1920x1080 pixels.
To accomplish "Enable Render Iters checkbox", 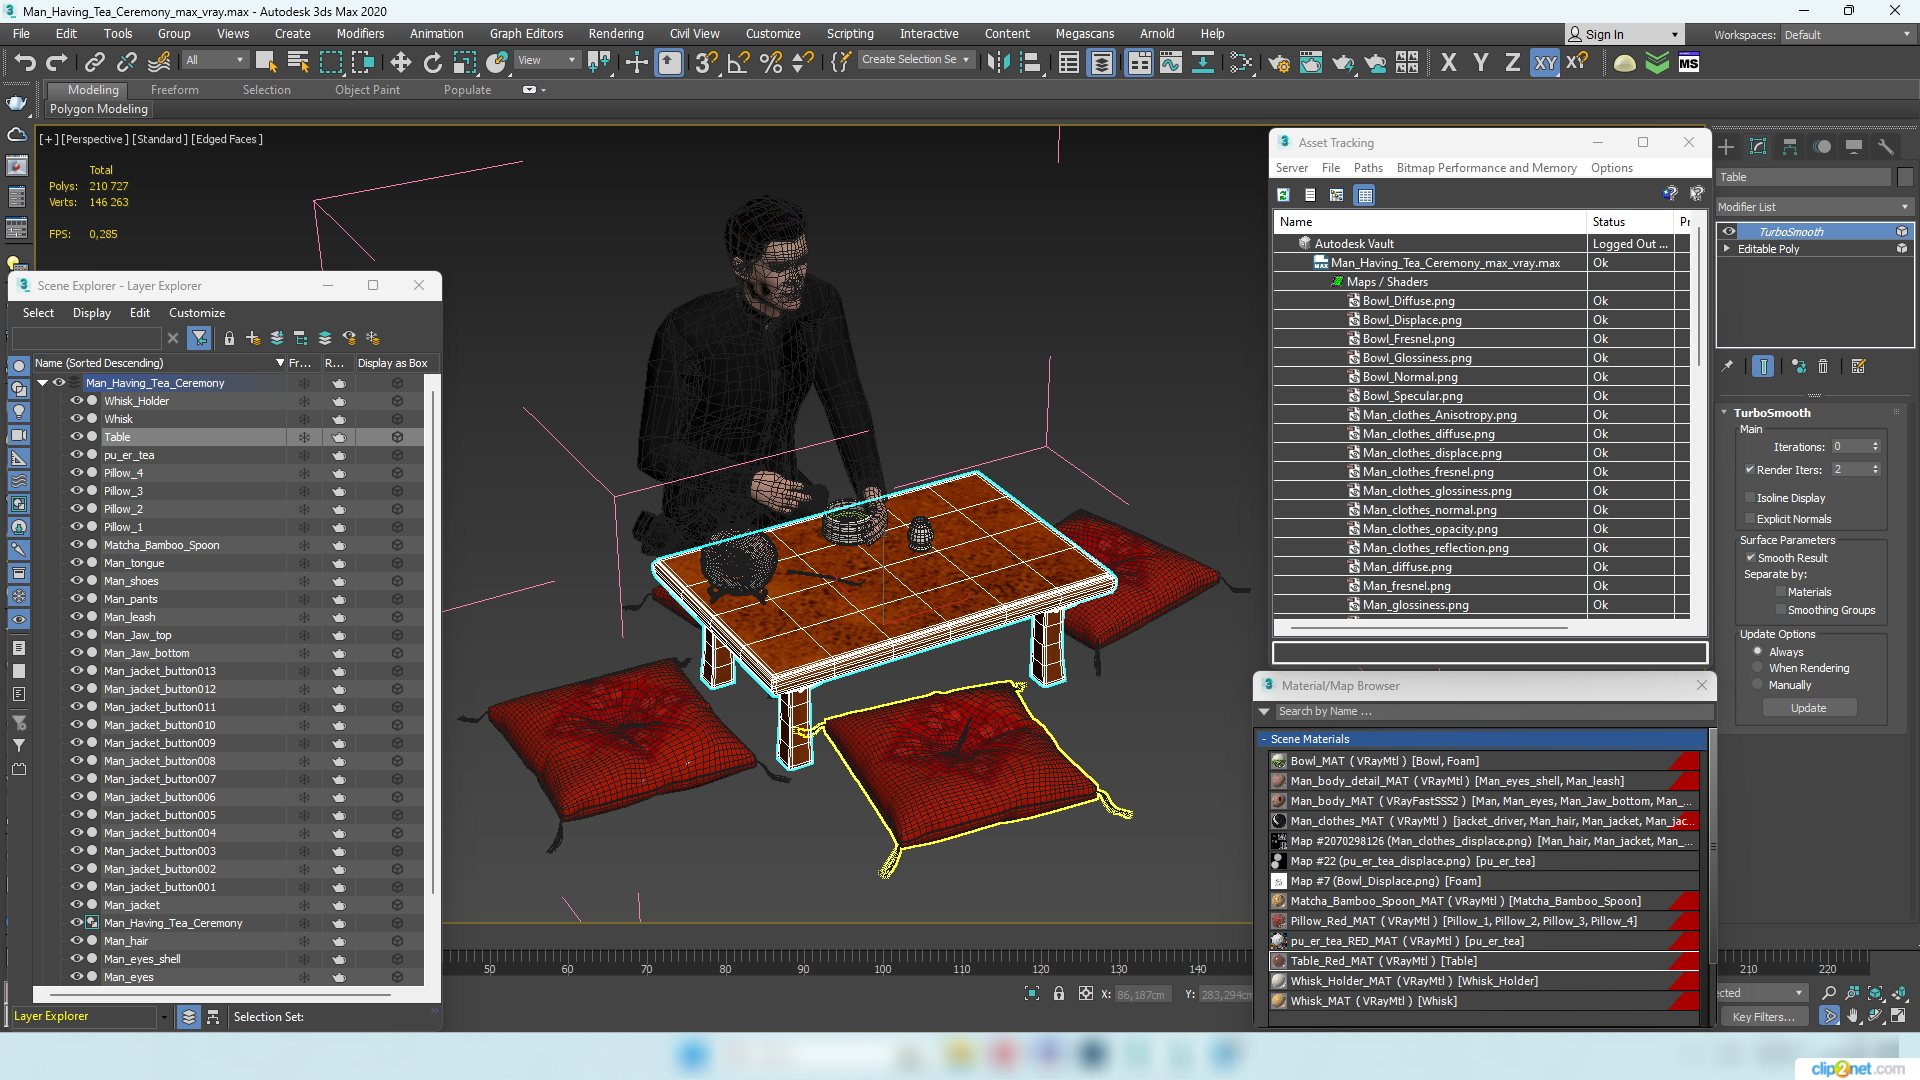I will pyautogui.click(x=1750, y=470).
